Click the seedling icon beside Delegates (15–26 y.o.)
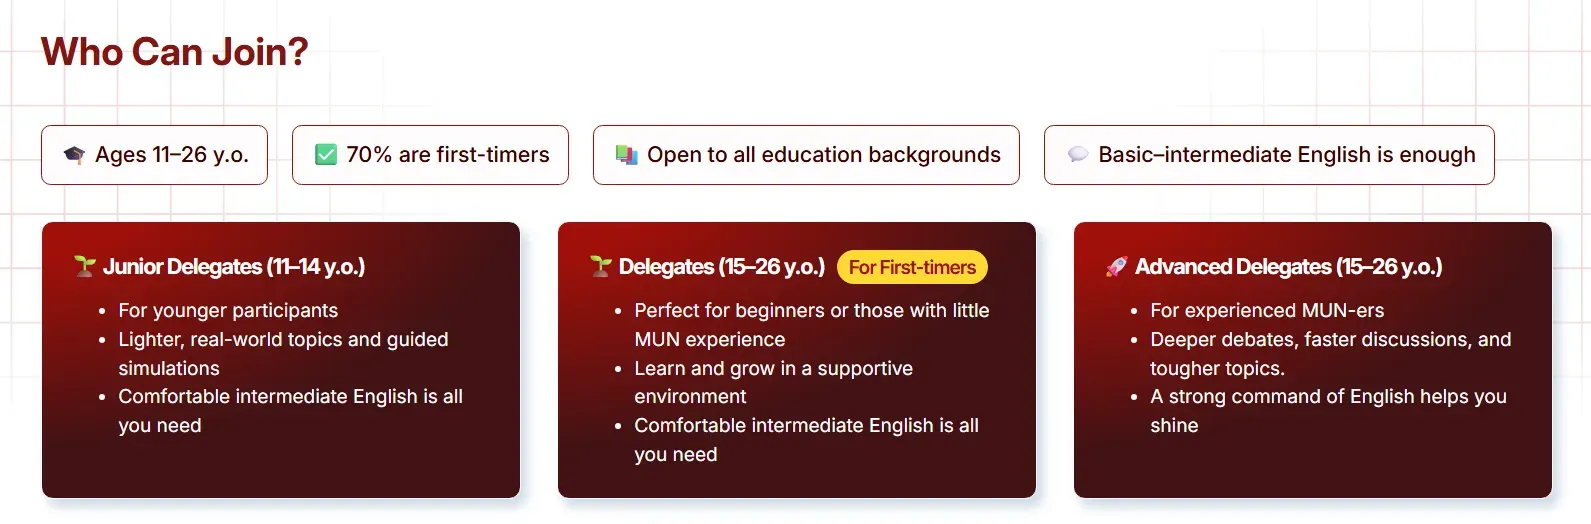Viewport: 1591px width, 524px height. [601, 266]
